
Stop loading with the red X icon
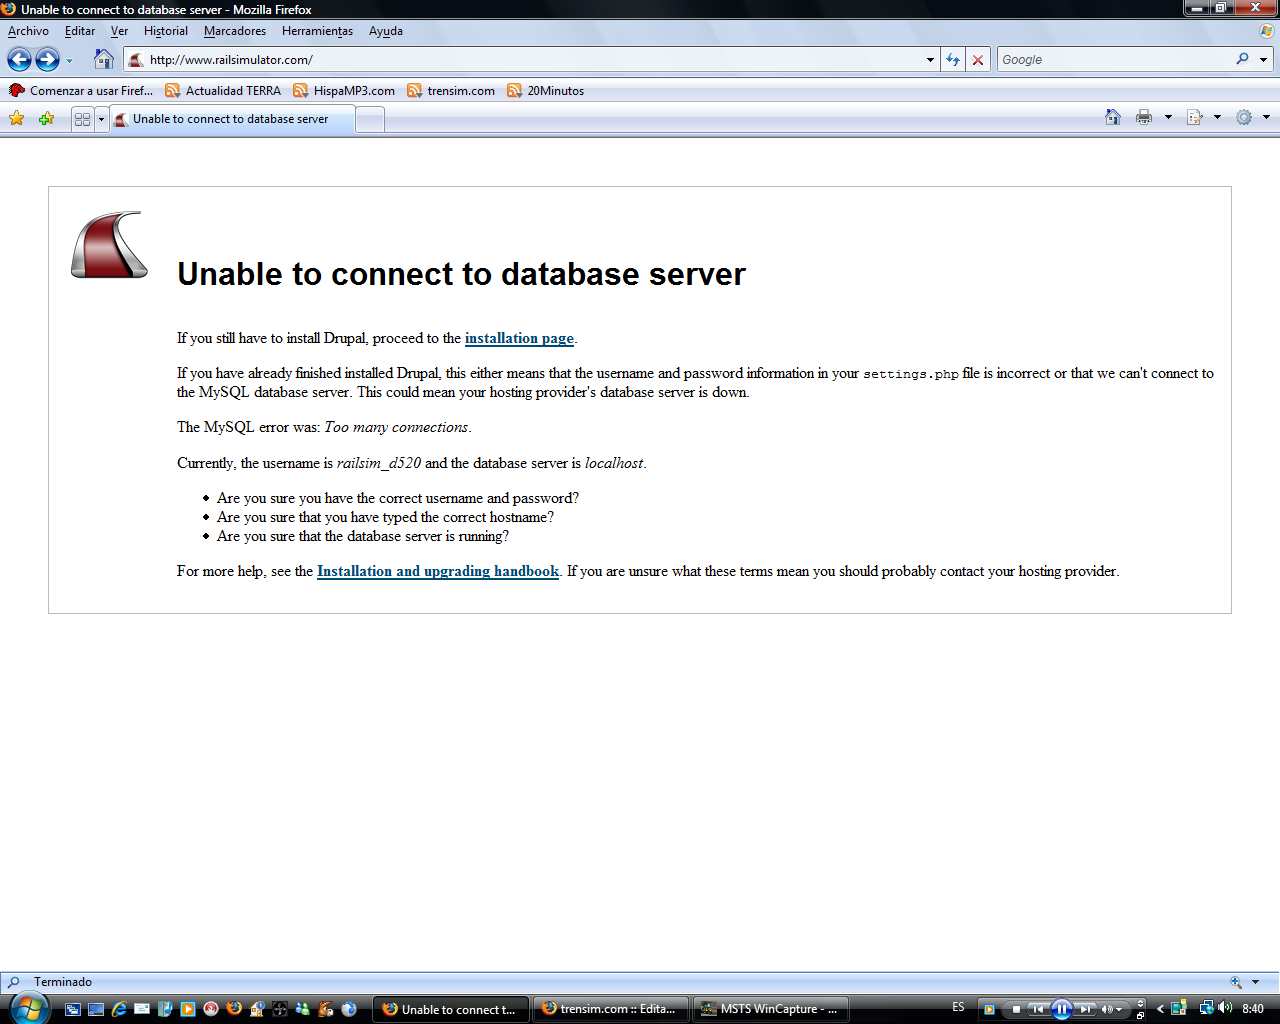(x=978, y=60)
